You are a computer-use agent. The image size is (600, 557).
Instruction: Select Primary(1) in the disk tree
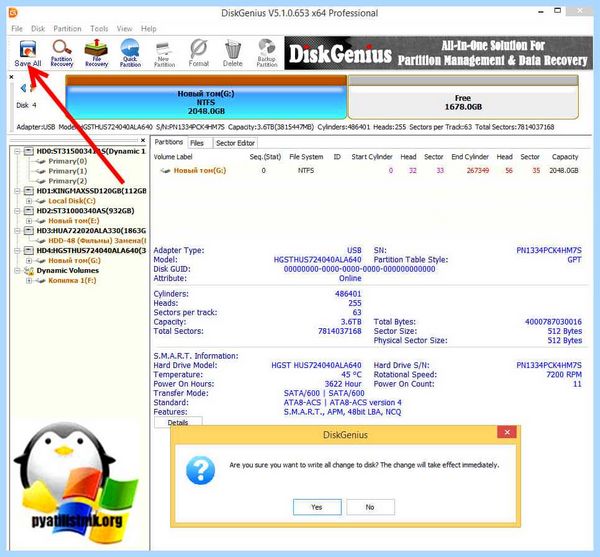pyautogui.click(x=67, y=171)
